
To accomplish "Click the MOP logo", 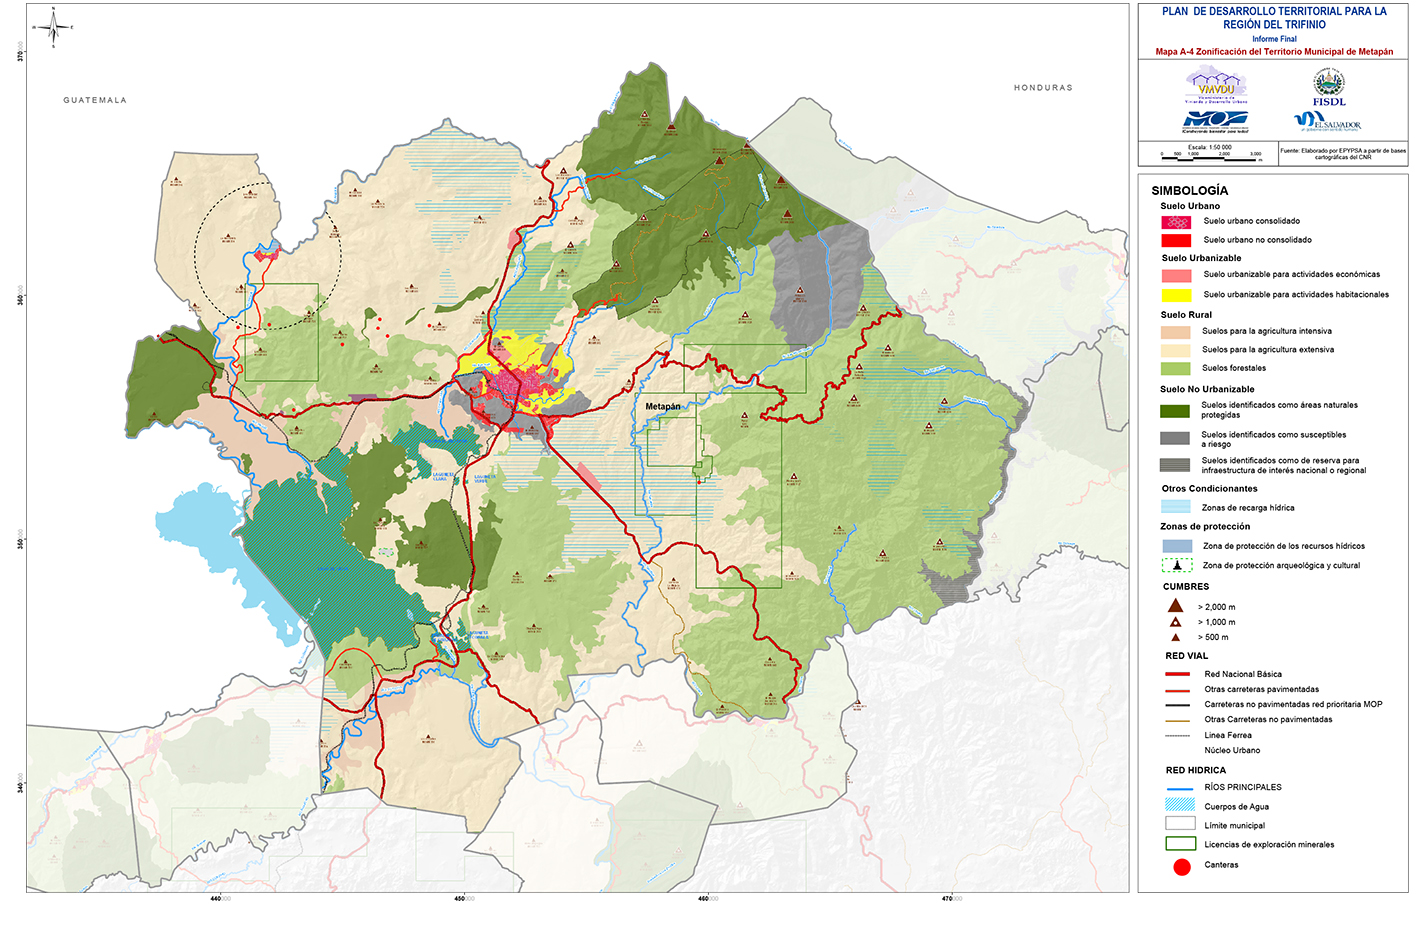I will point(1215,120).
